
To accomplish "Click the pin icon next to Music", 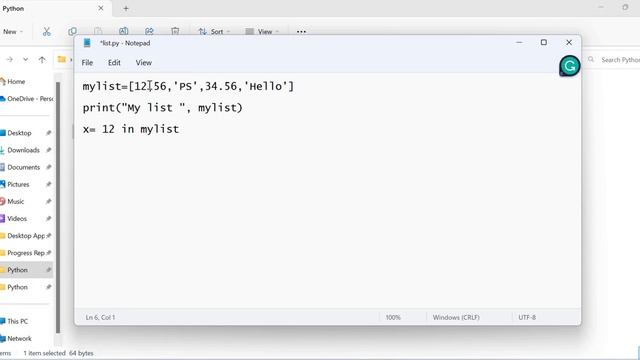I will (x=49, y=202).
